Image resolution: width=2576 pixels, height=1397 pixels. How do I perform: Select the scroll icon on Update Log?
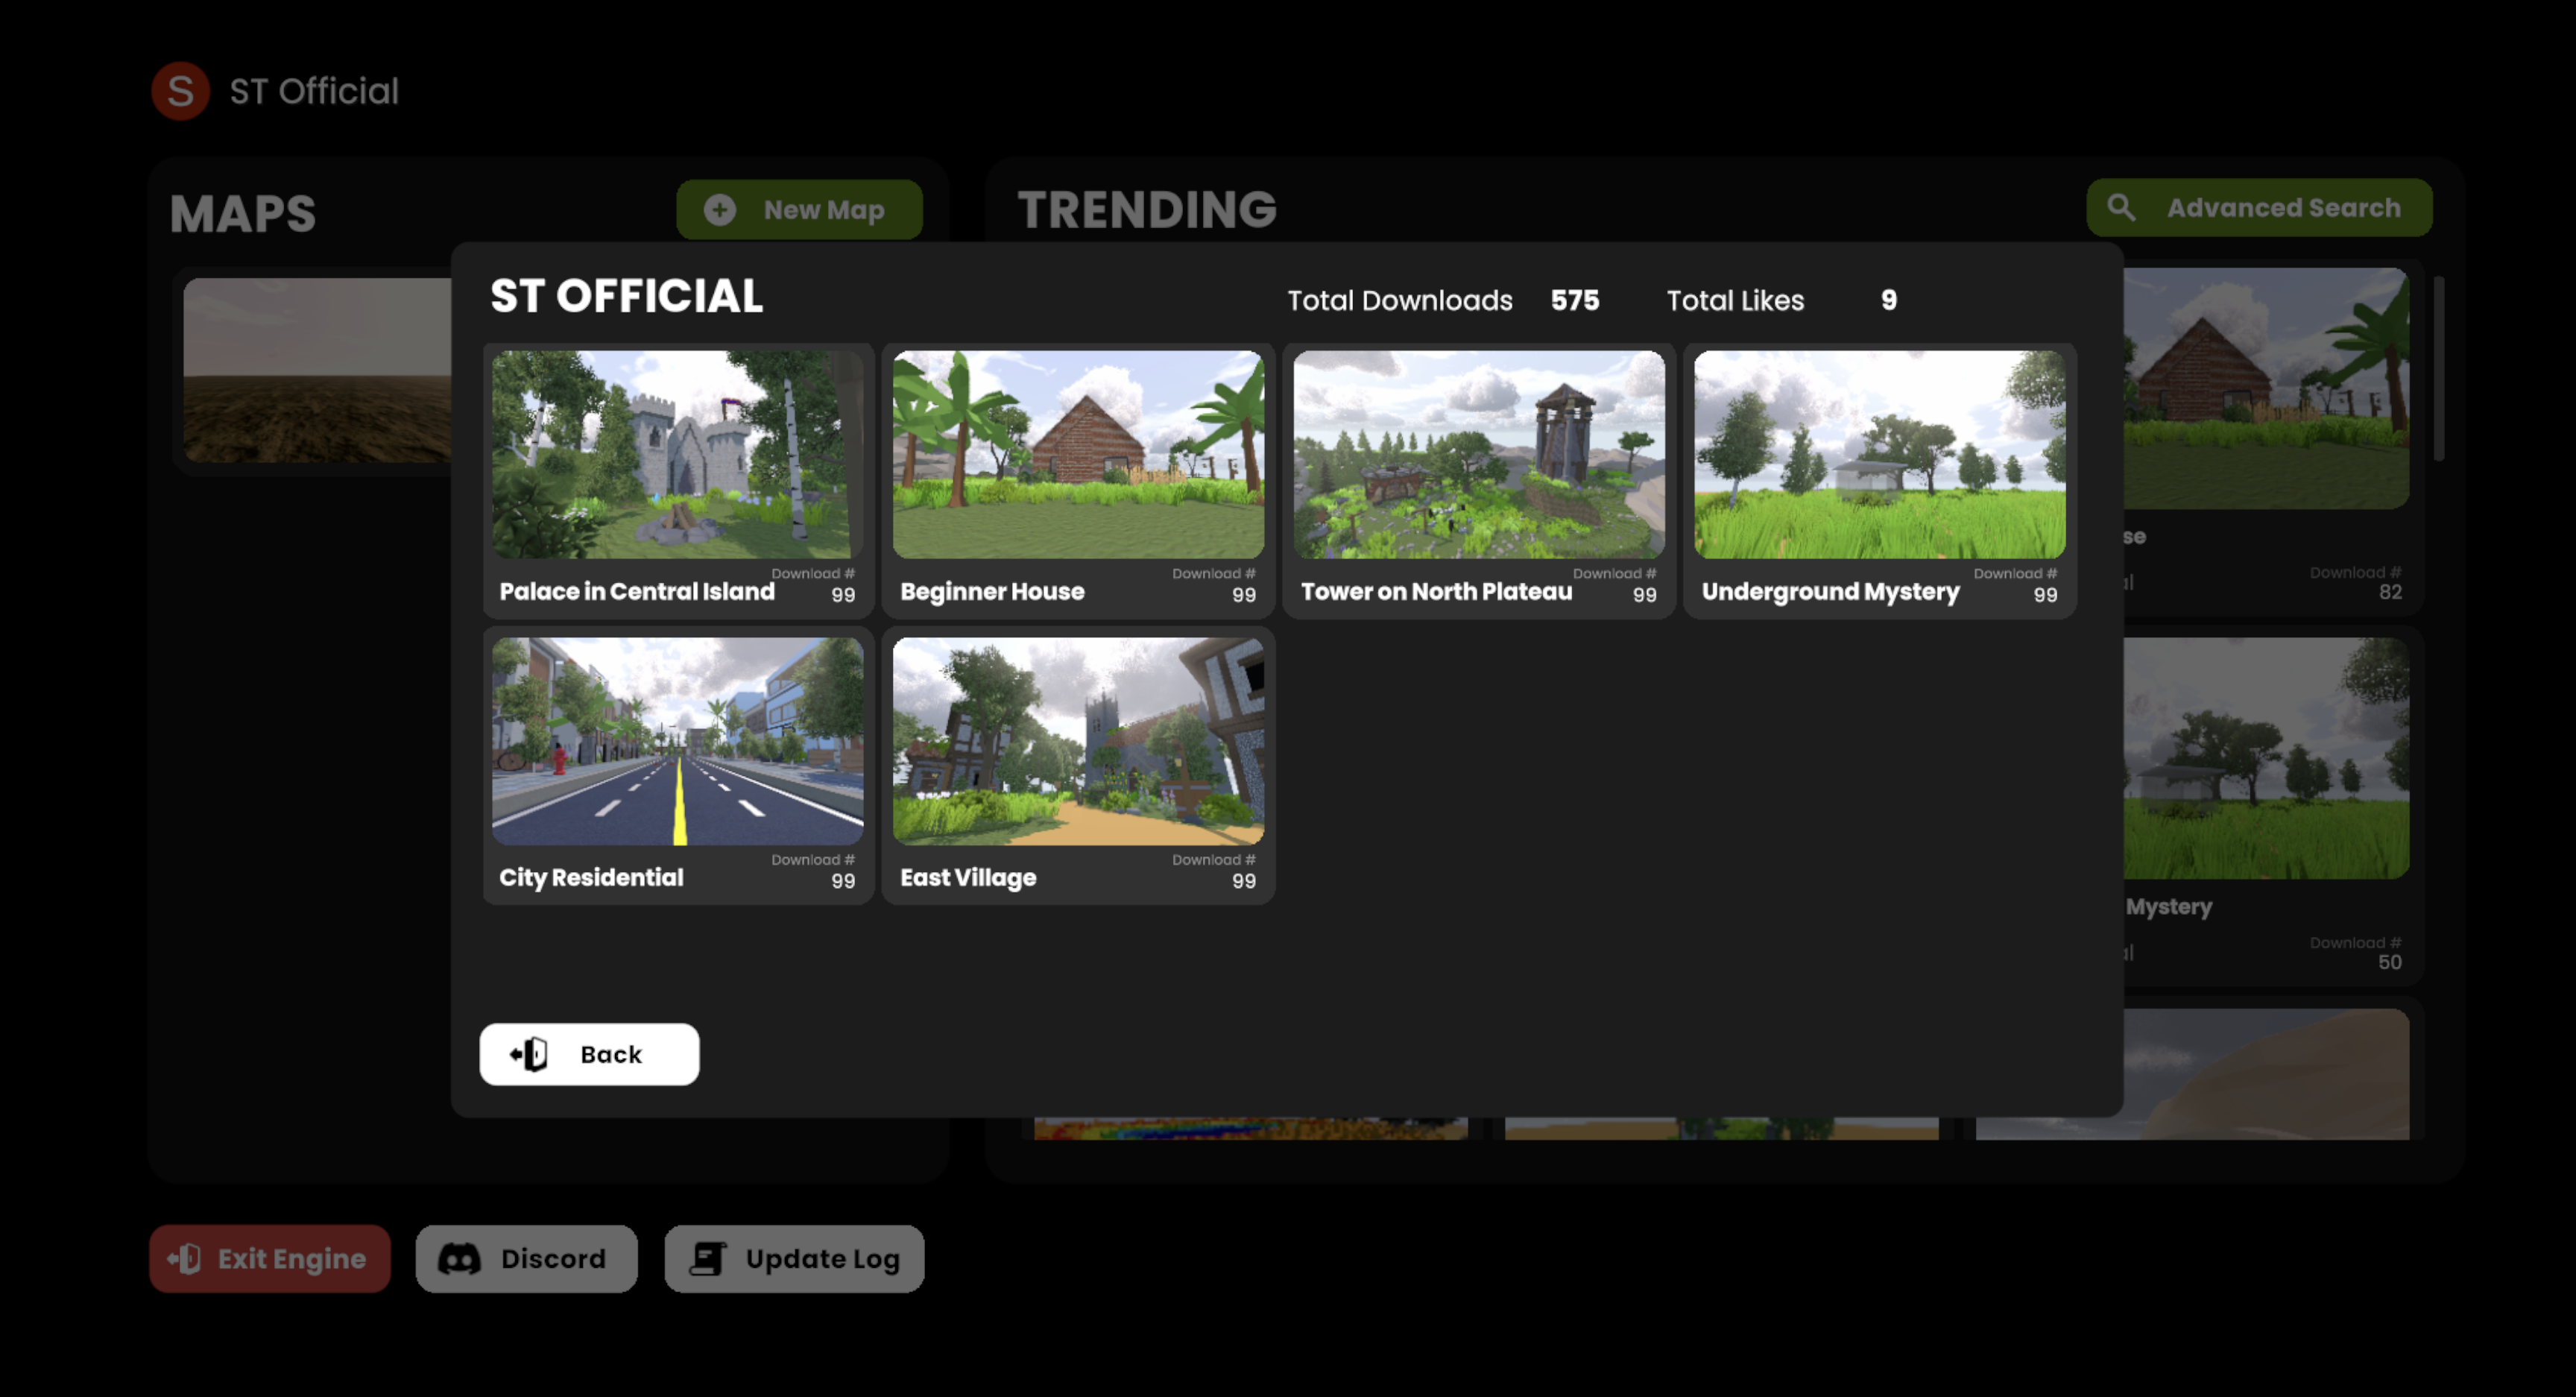point(707,1258)
